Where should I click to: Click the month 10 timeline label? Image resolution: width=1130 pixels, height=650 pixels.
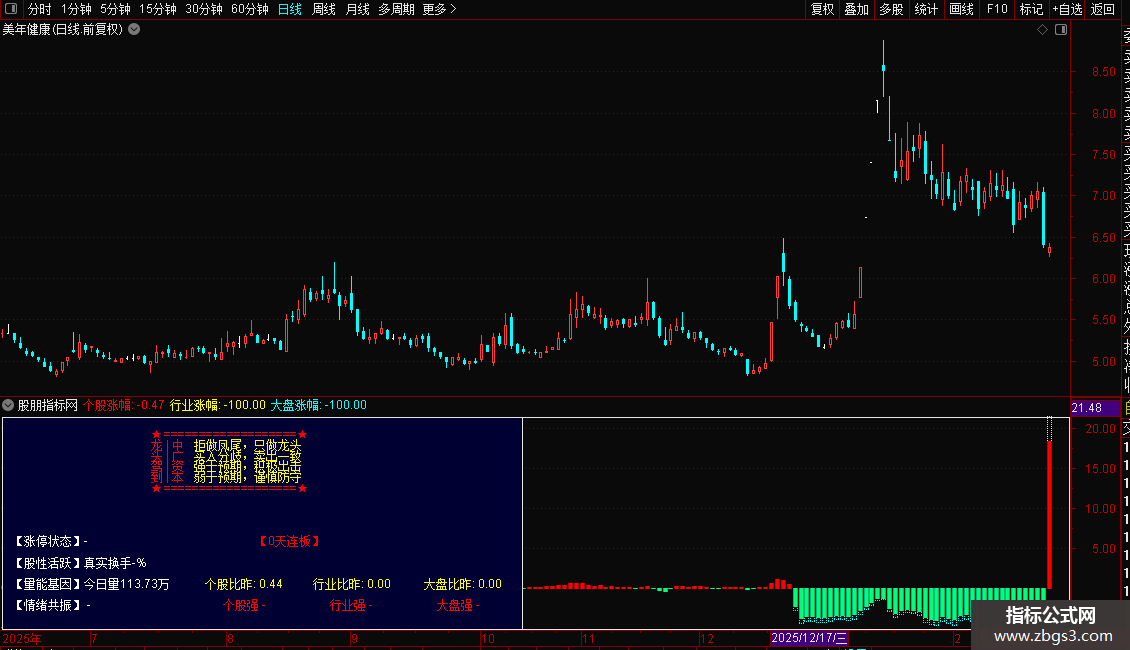click(x=488, y=638)
